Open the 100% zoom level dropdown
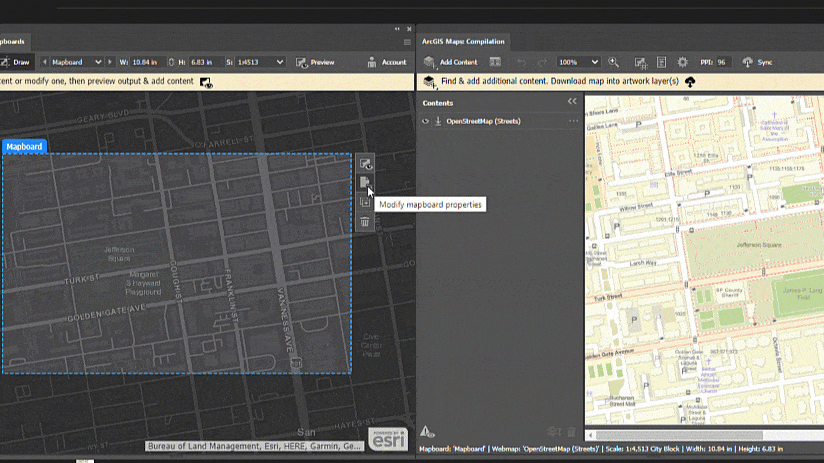 click(x=578, y=62)
